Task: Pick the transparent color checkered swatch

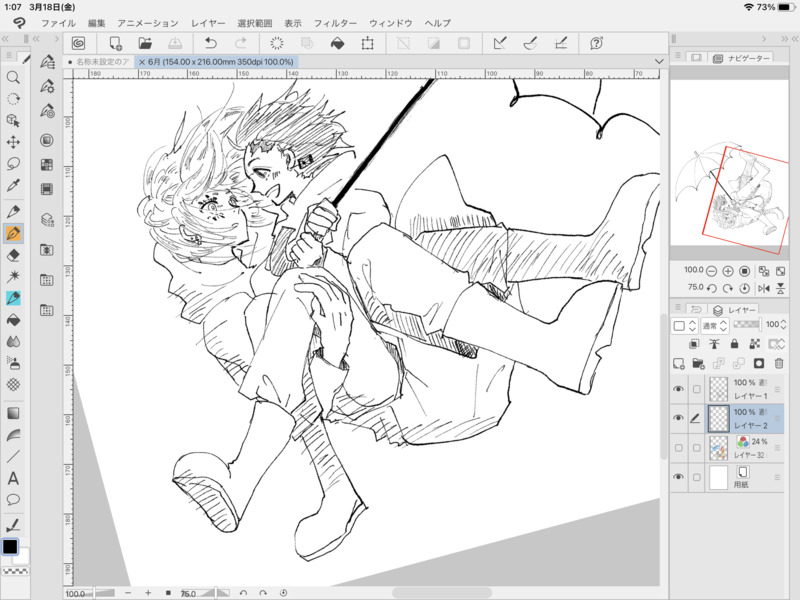Action: click(15, 571)
